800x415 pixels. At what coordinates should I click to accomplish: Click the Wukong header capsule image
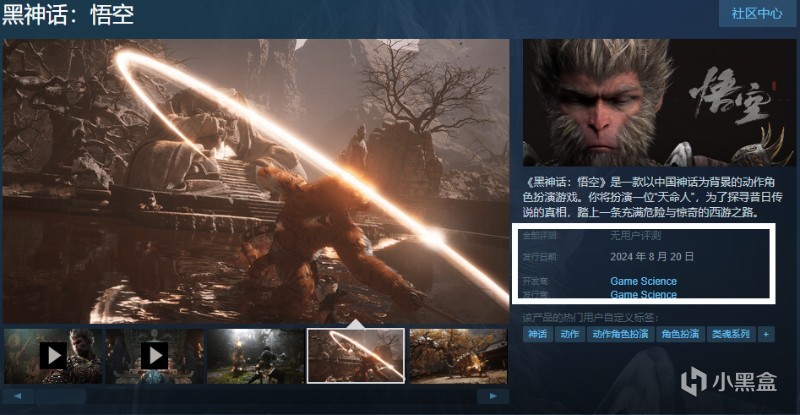click(659, 103)
